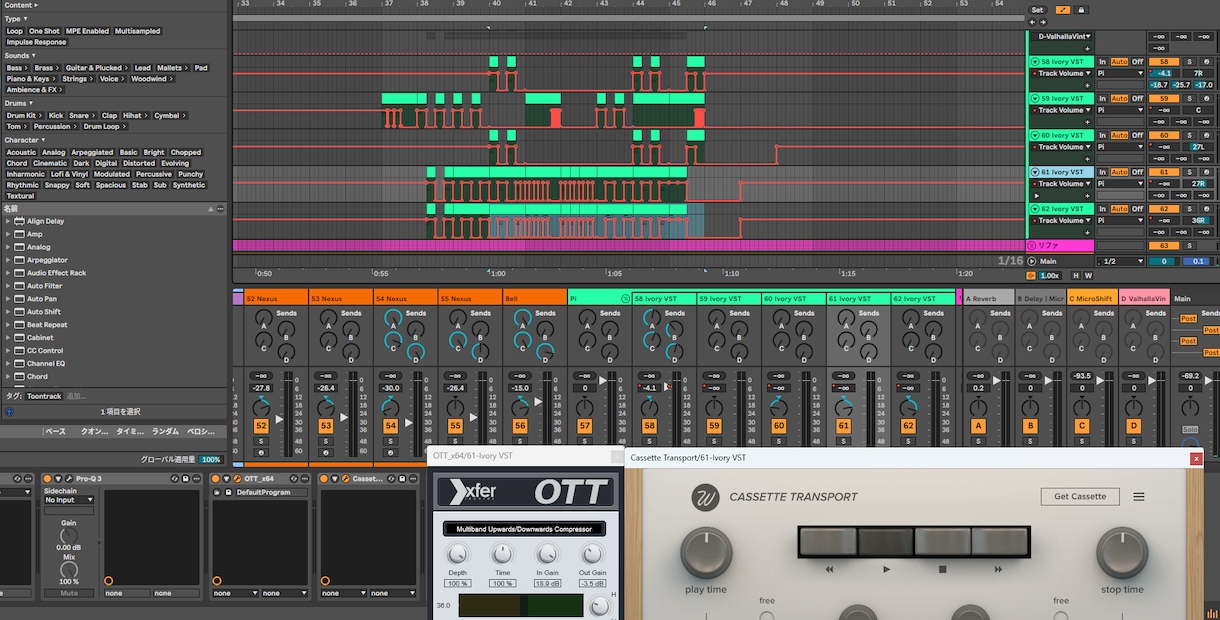The height and width of the screenshot is (620, 1220).
Task: Click the lock icon next to Set
Action: click(1081, 10)
